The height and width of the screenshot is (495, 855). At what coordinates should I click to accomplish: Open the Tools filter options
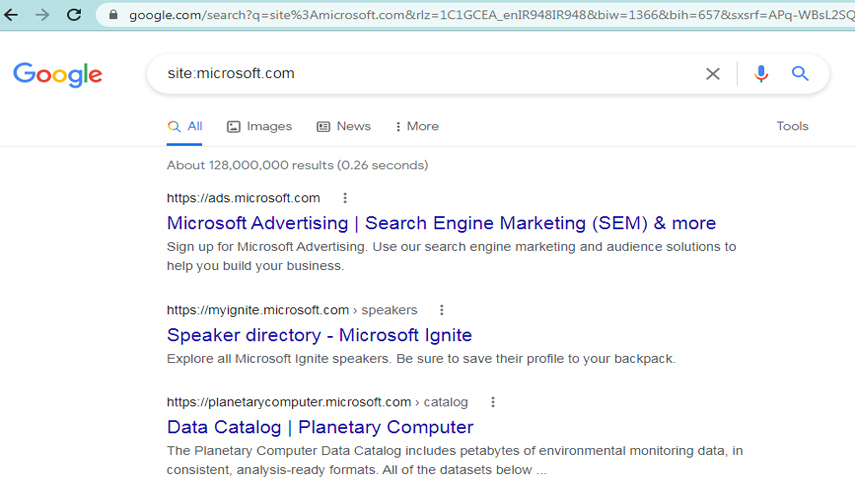792,126
